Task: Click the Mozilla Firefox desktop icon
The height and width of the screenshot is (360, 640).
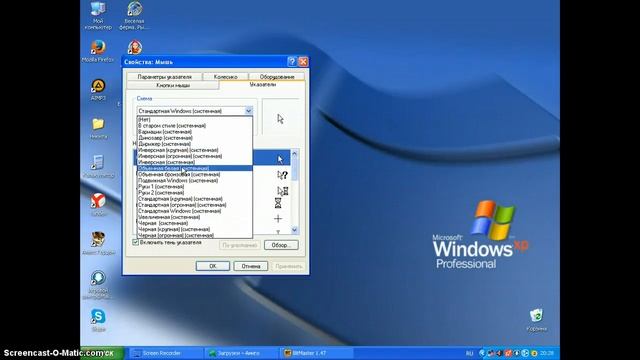Action: [98, 51]
